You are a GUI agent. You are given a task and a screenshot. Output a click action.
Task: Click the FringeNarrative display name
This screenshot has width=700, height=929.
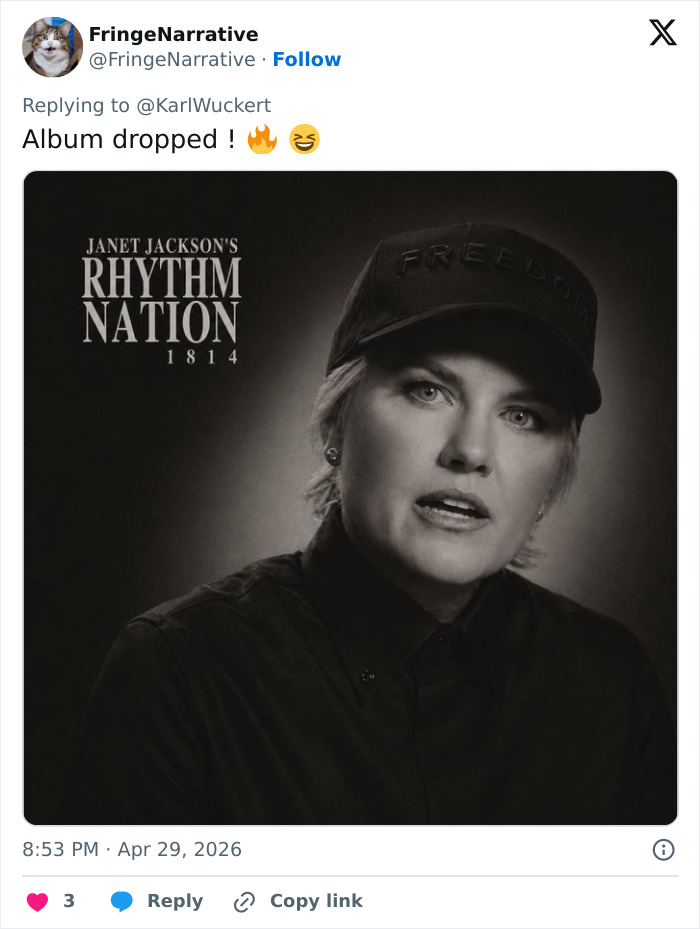tap(173, 34)
